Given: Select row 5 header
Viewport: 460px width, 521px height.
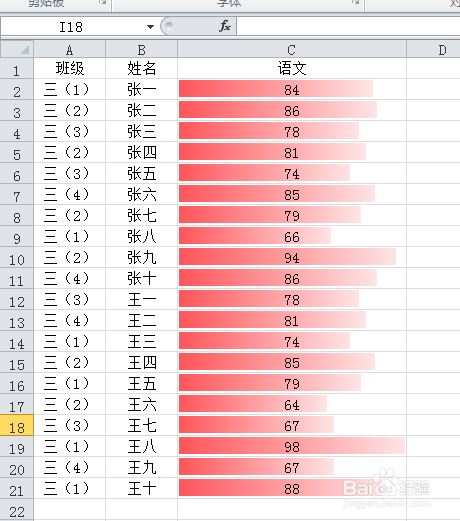Looking at the screenshot, I should (x=17, y=153).
